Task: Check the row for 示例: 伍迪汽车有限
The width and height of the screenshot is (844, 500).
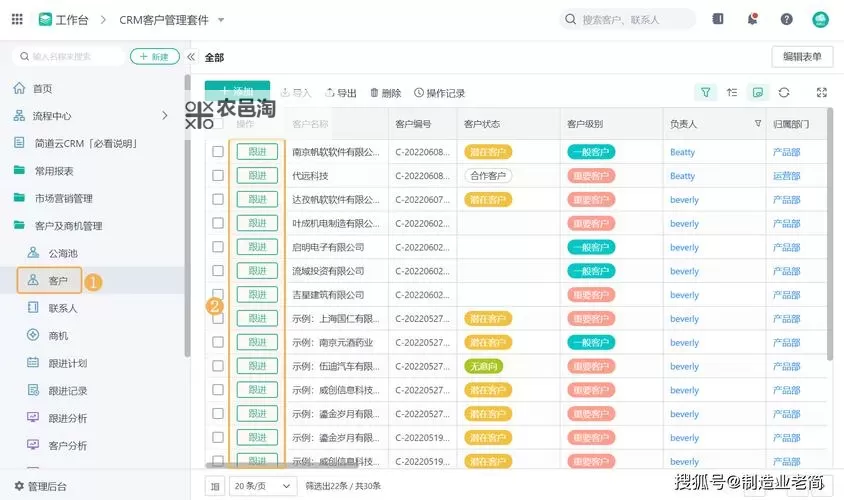Action: click(217, 366)
